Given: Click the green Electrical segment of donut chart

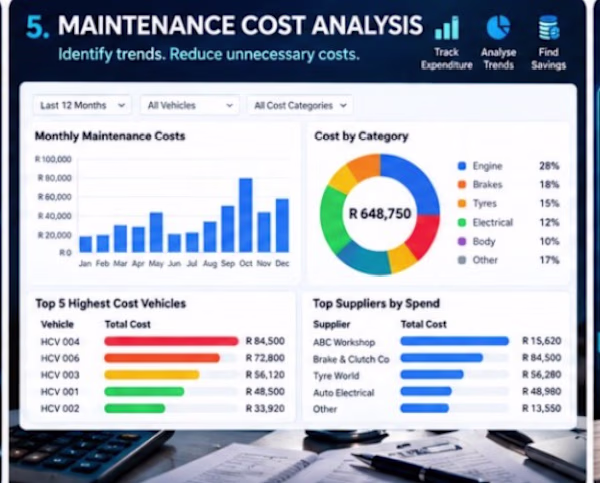Looking at the screenshot, I should tap(332, 219).
